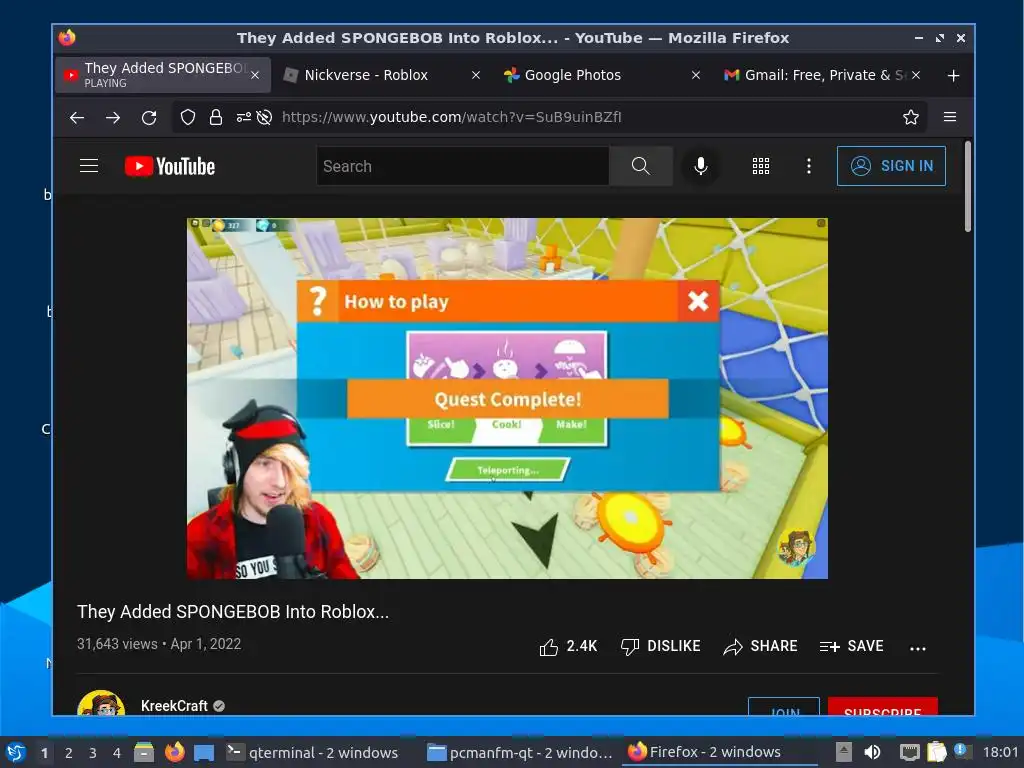This screenshot has height=768, width=1024.
Task: Open the pcmanfm-qt taskbar window group
Action: coord(520,753)
